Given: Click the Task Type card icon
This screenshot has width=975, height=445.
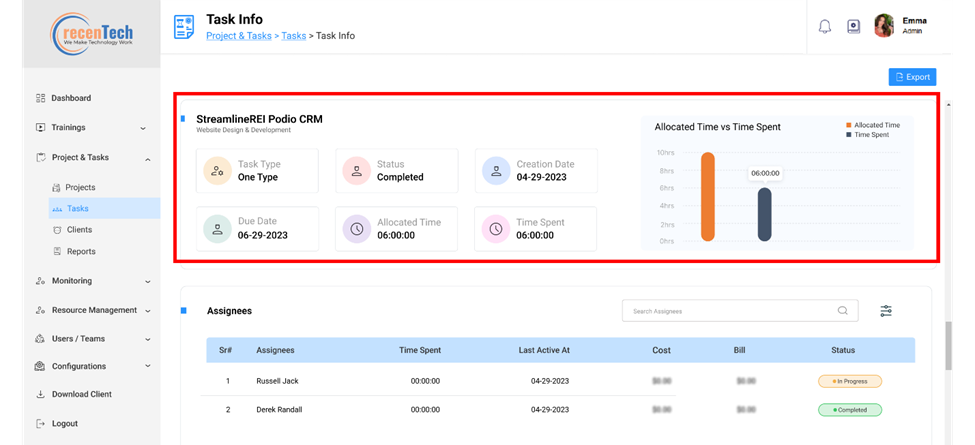Looking at the screenshot, I should (x=218, y=171).
